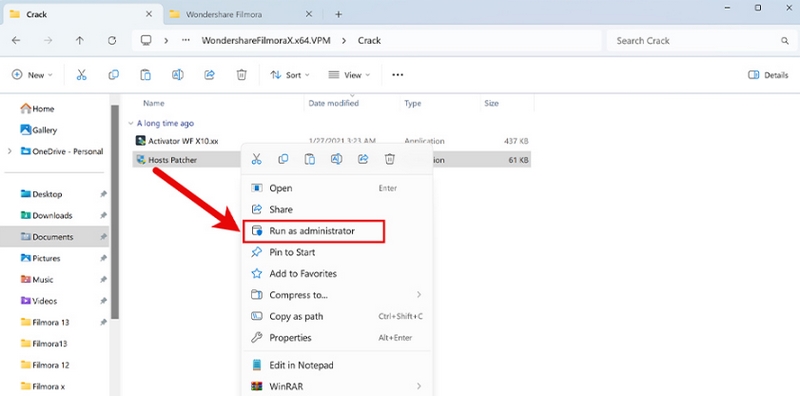
Task: Expand the address bar ellipsis for hidden path folders
Action: pos(186,41)
